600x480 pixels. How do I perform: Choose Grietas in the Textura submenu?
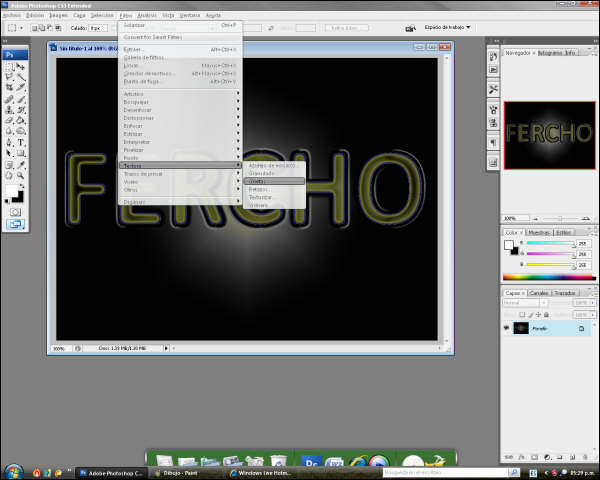point(274,181)
